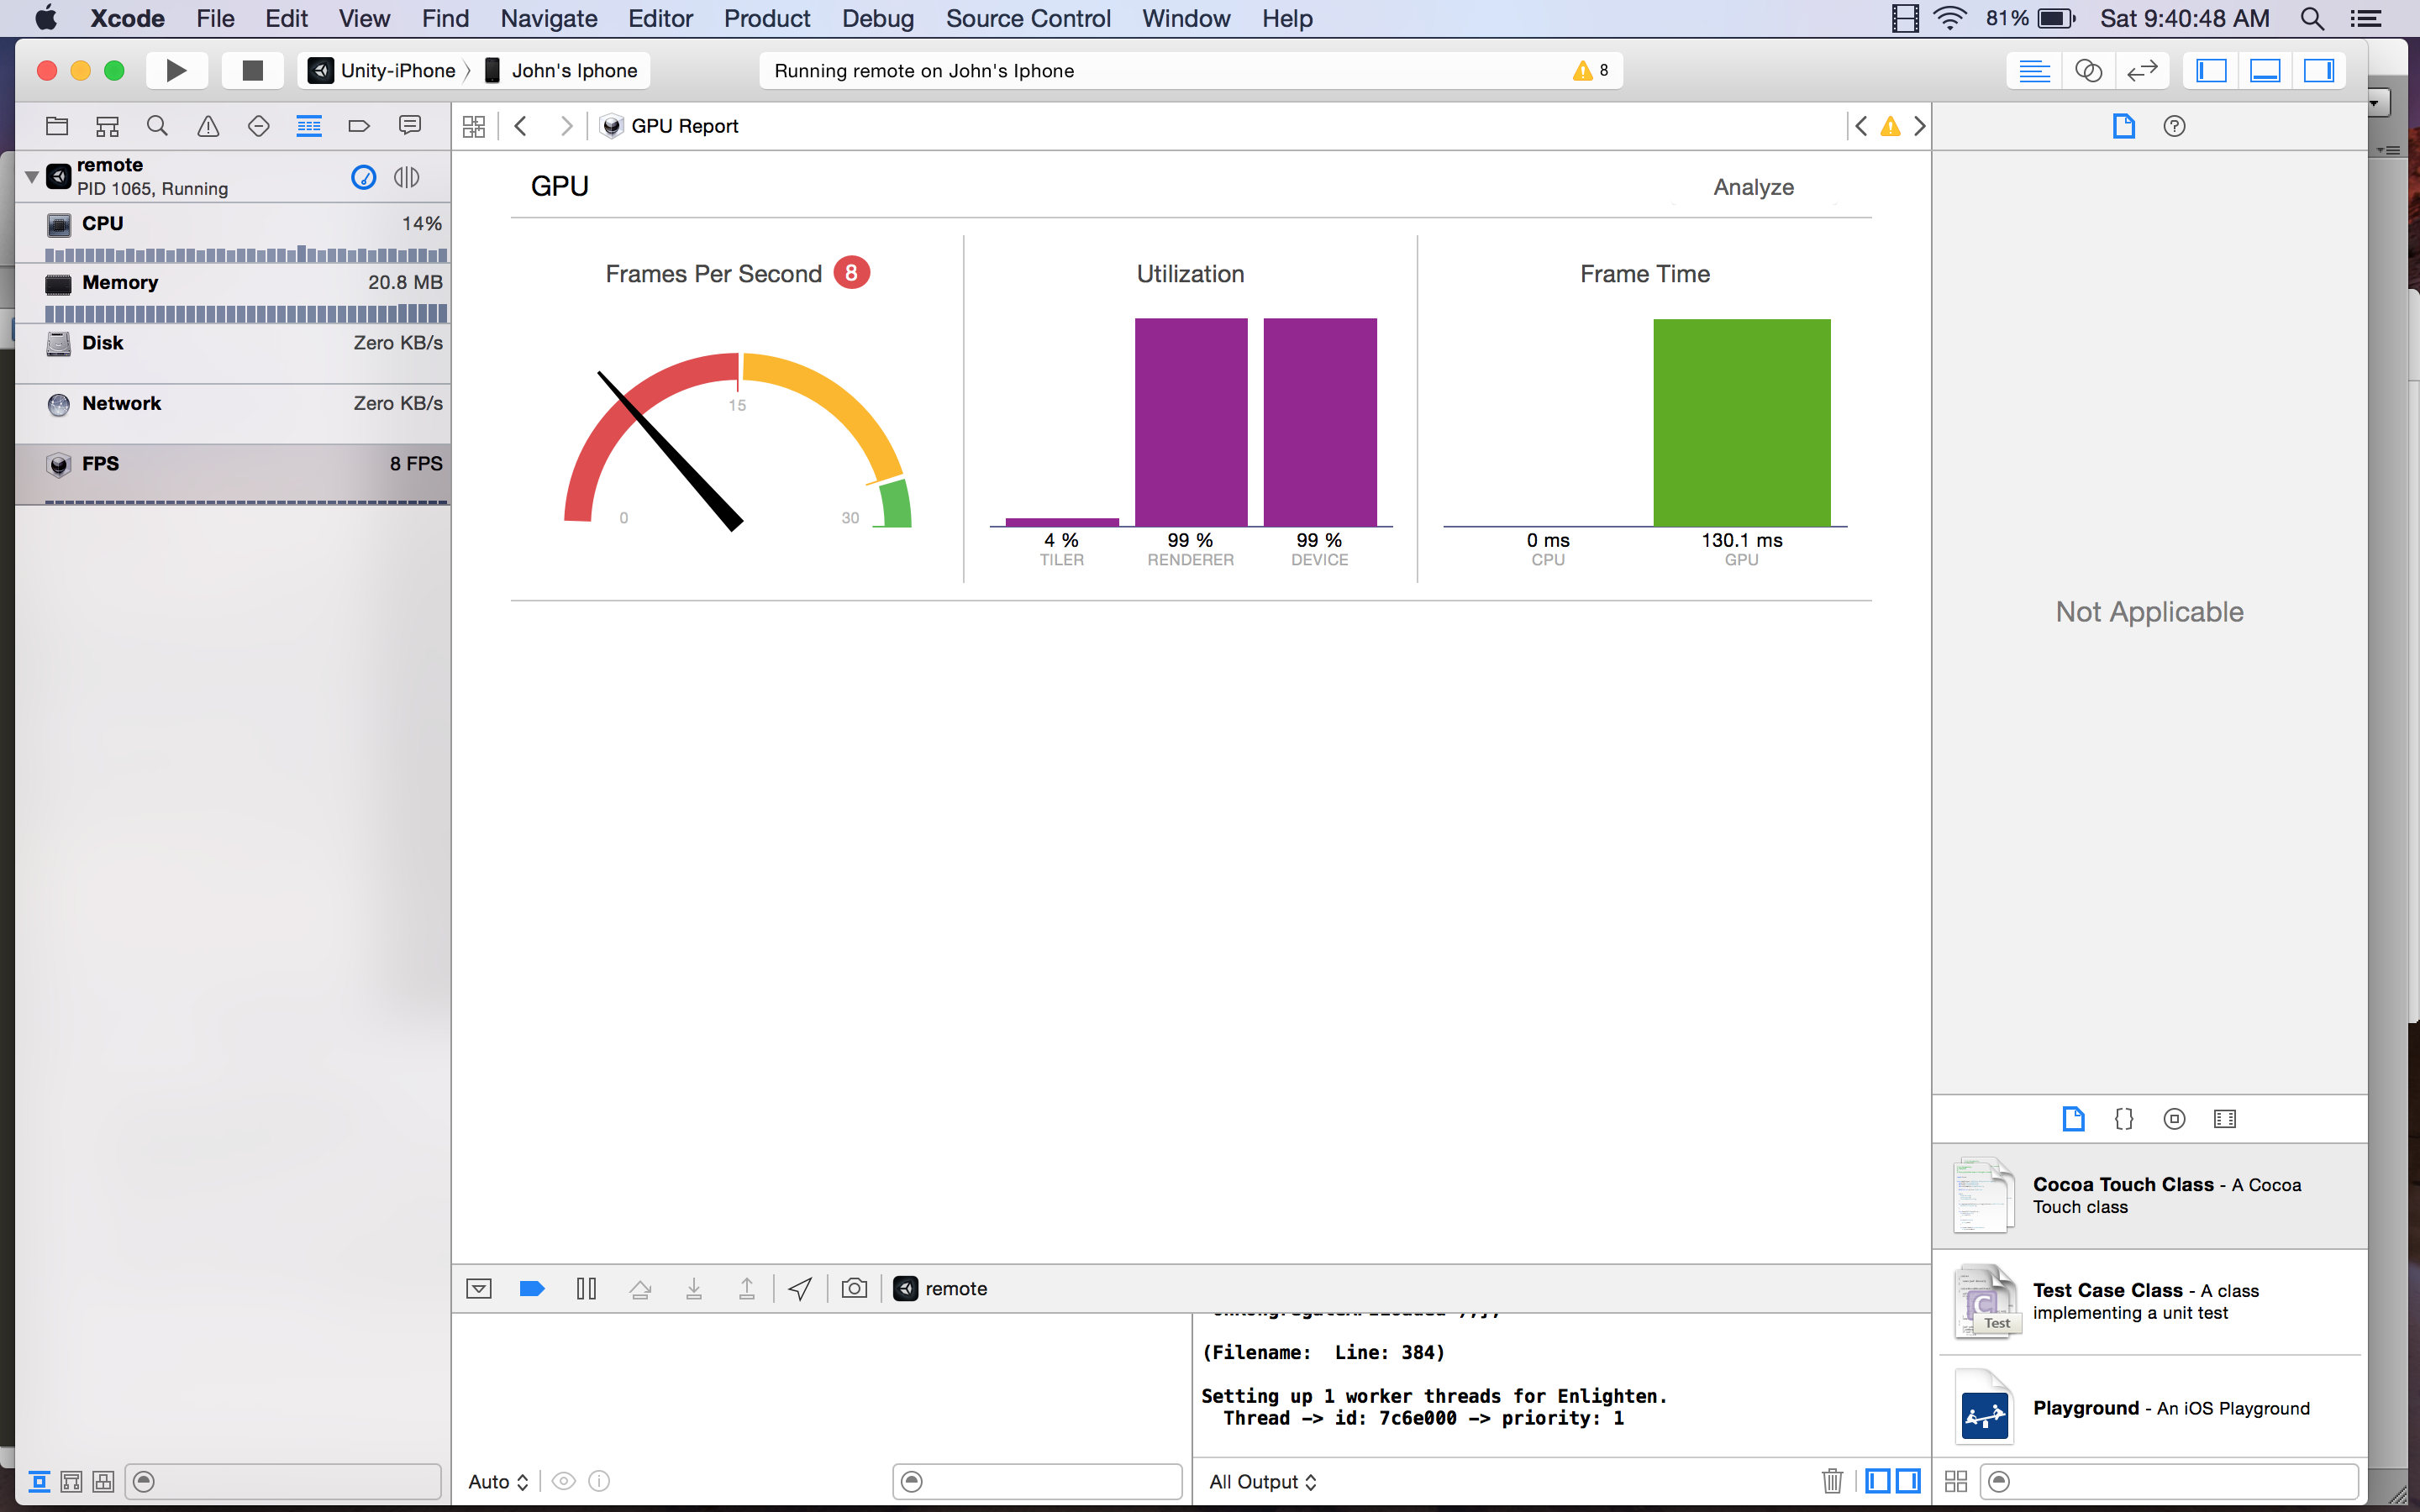
Task: Select the Disk gauge row
Action: 233,354
